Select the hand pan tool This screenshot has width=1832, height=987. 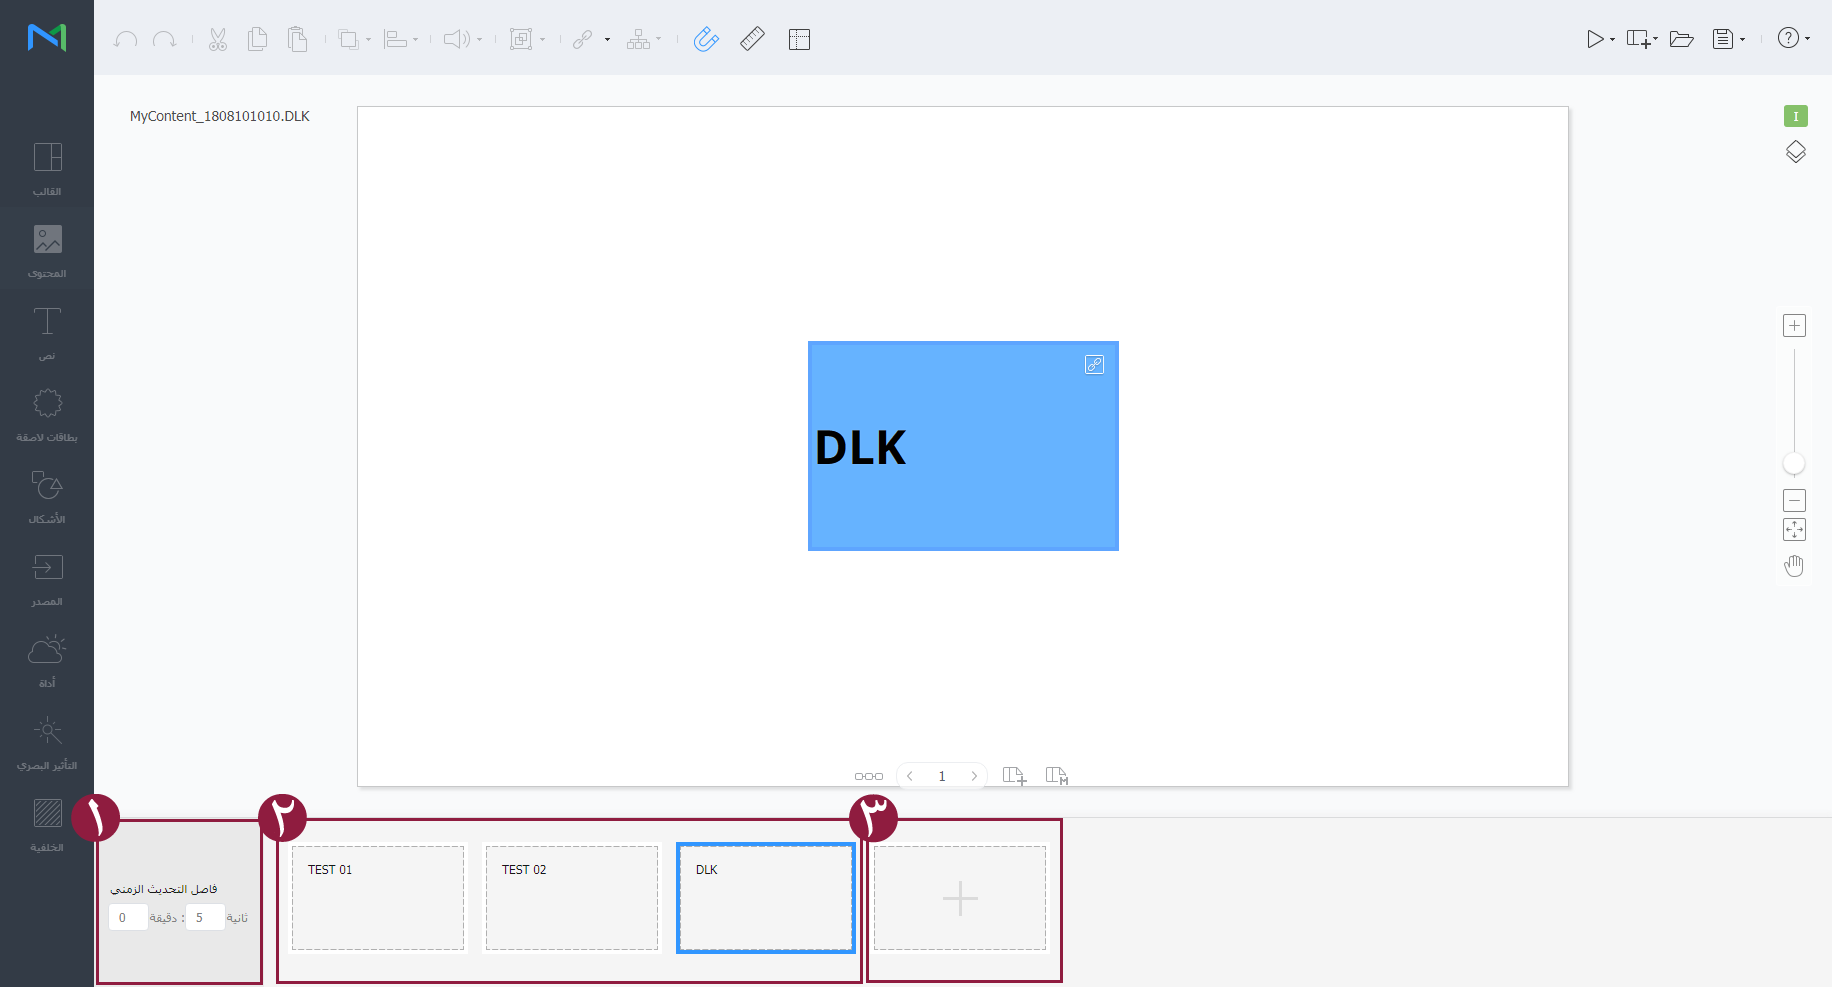pyautogui.click(x=1794, y=566)
